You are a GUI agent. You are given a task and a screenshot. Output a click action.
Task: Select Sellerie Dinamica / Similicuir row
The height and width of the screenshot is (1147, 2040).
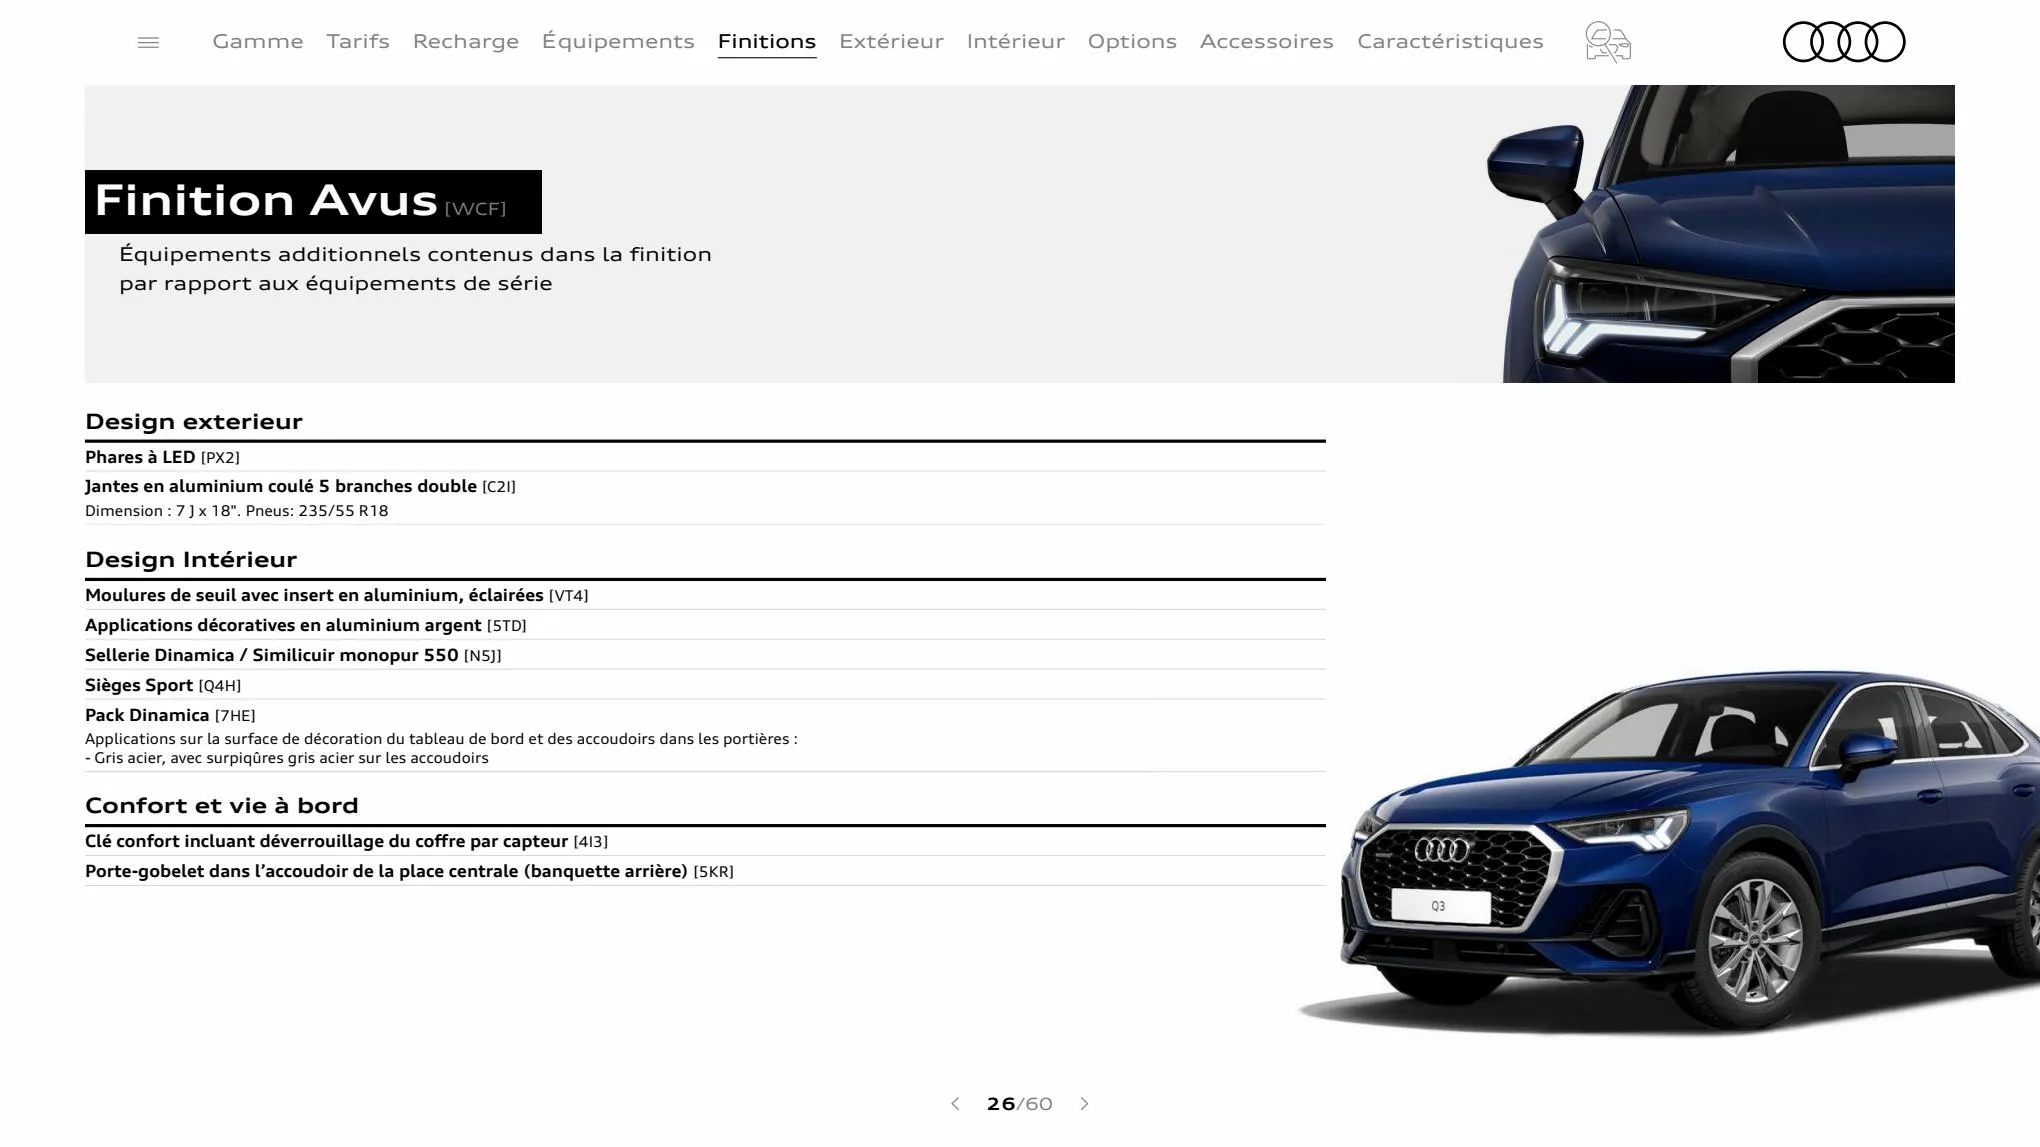coord(705,655)
